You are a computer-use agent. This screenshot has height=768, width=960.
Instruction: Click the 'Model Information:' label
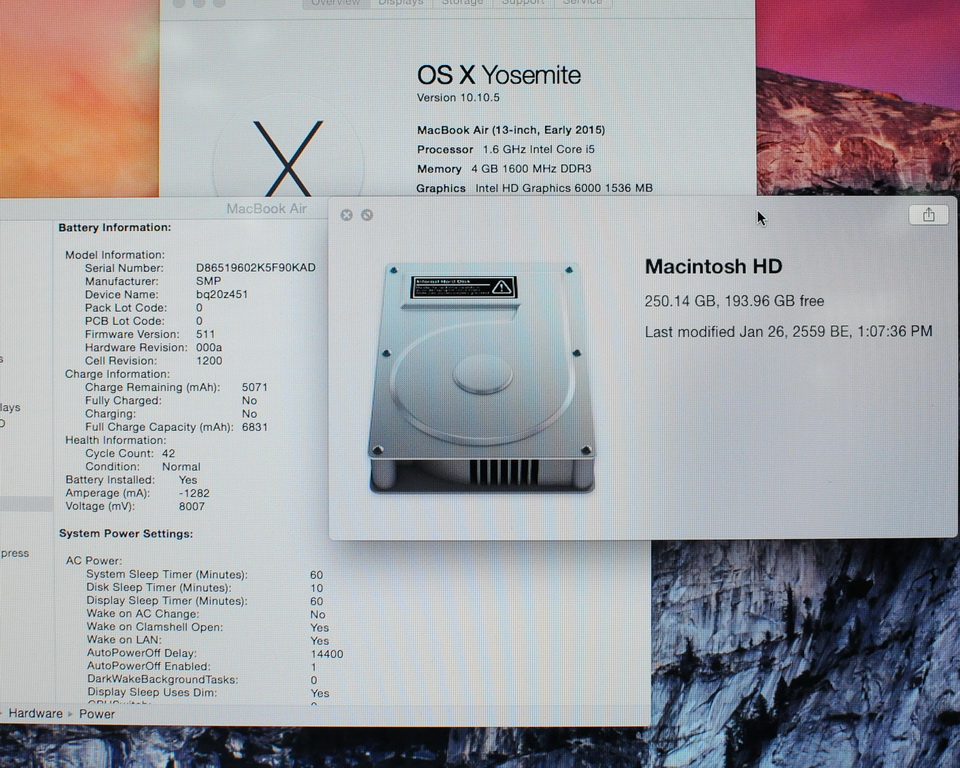tap(115, 255)
